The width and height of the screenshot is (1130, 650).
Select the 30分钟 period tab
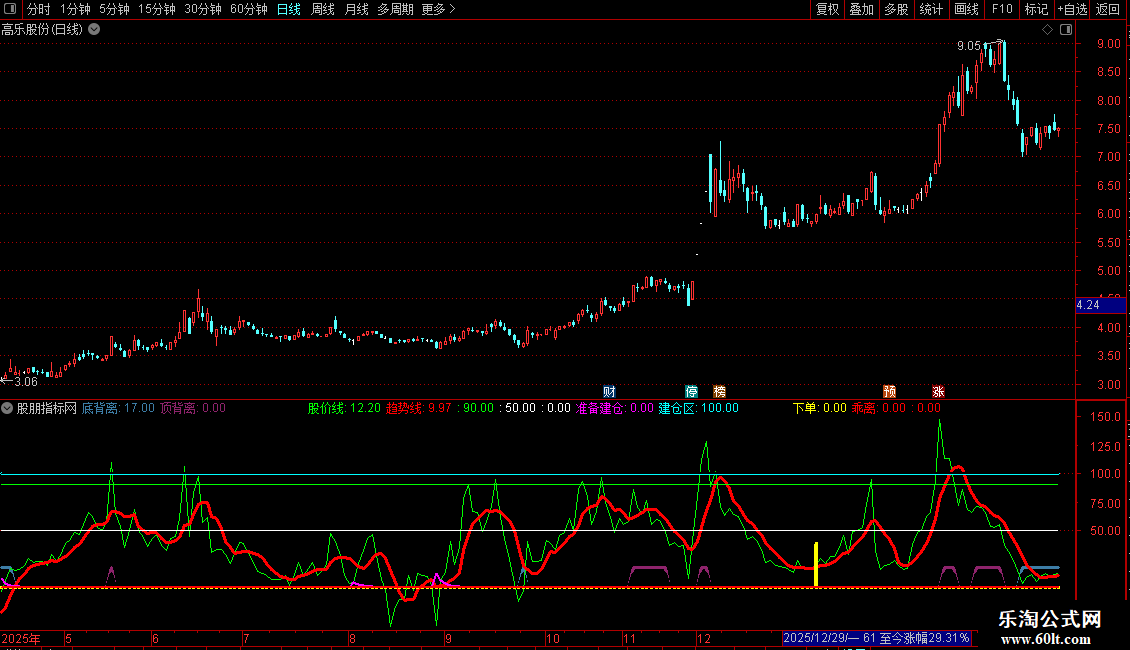203,9
